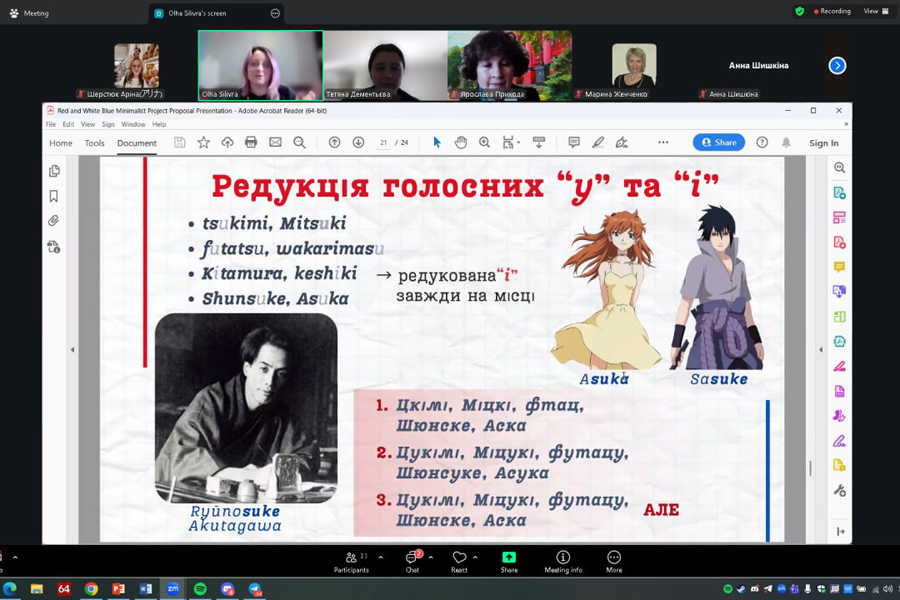The width and height of the screenshot is (900, 600).
Task: Select the hand pan tool in Acrobat
Action: (x=461, y=143)
